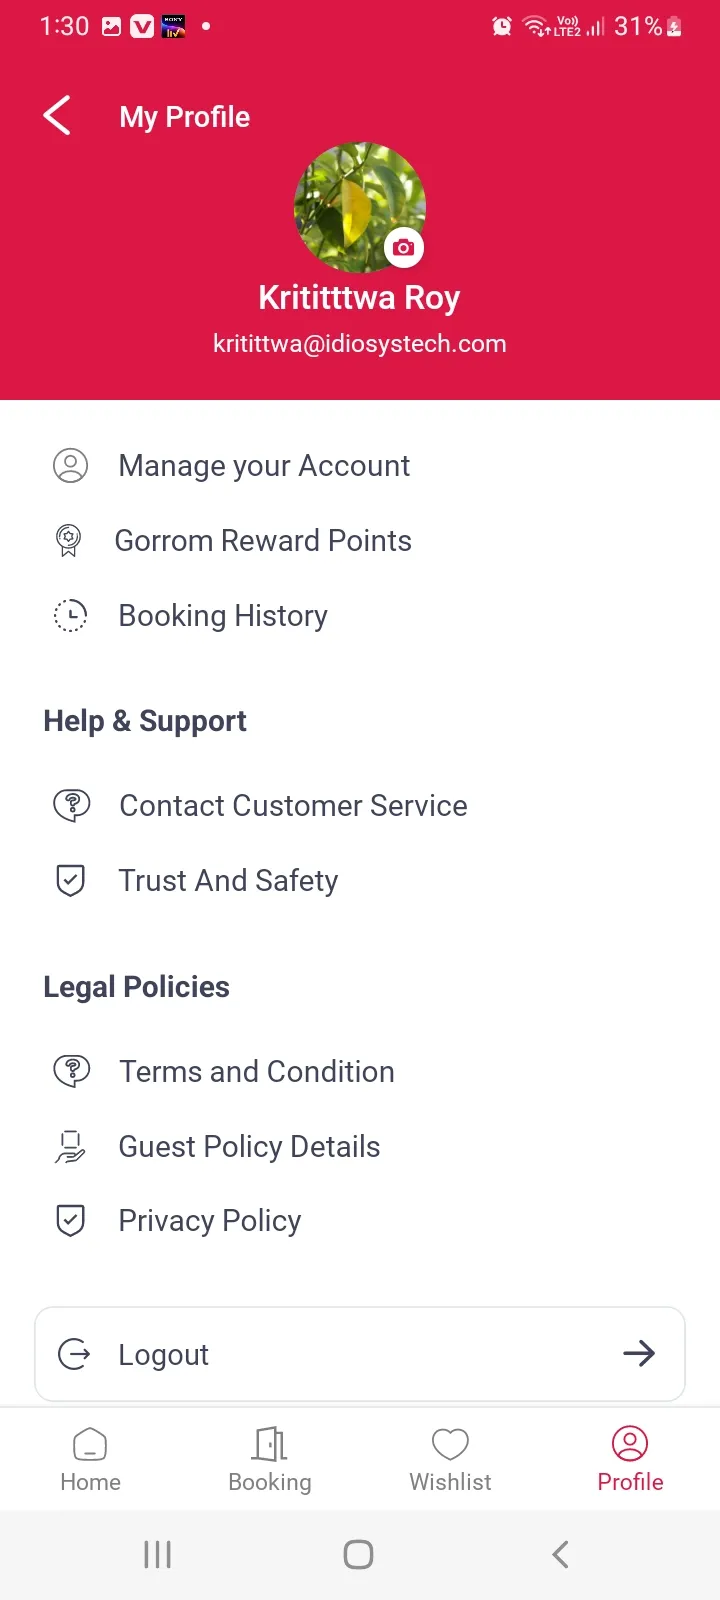
Task: Open the profile picture thumbnail
Action: 359,207
